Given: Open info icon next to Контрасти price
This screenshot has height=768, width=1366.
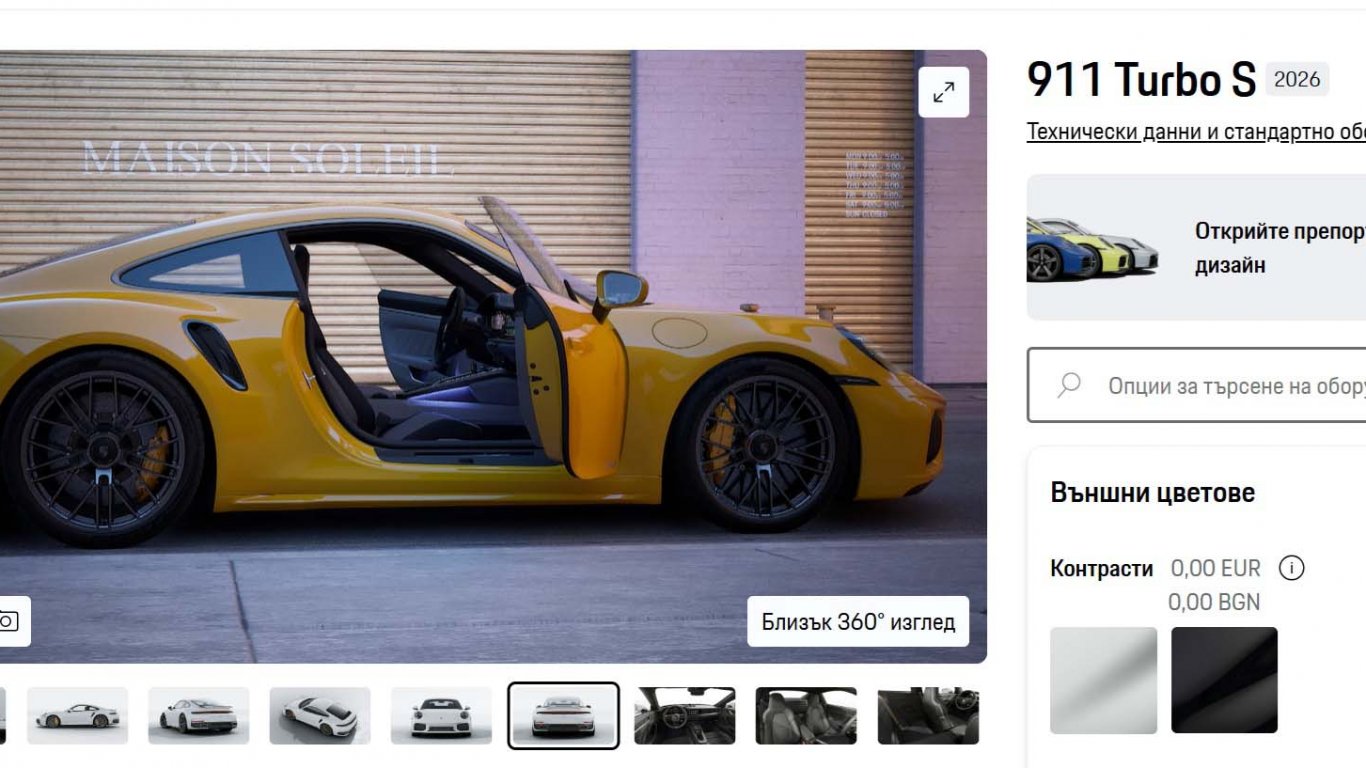Looking at the screenshot, I should (1292, 569).
